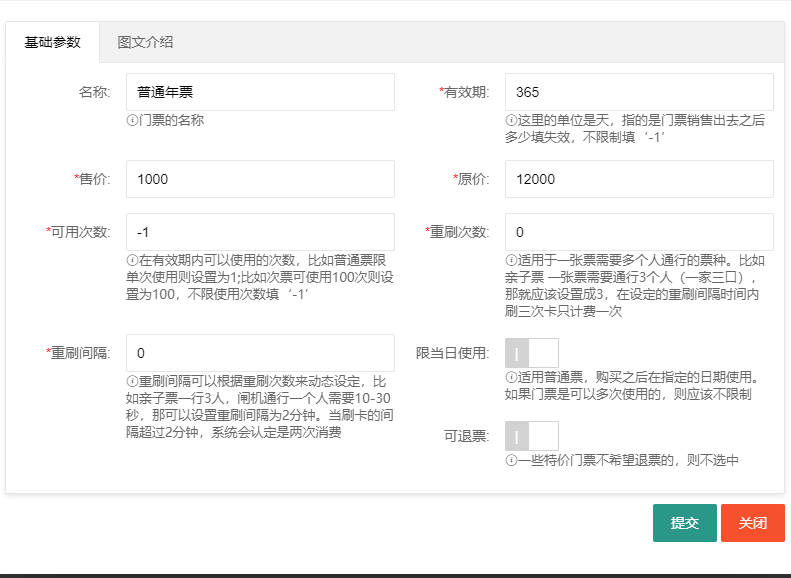The width and height of the screenshot is (791, 578).
Task: Toggle the 限当日使用 switch
Action: pyautogui.click(x=531, y=353)
